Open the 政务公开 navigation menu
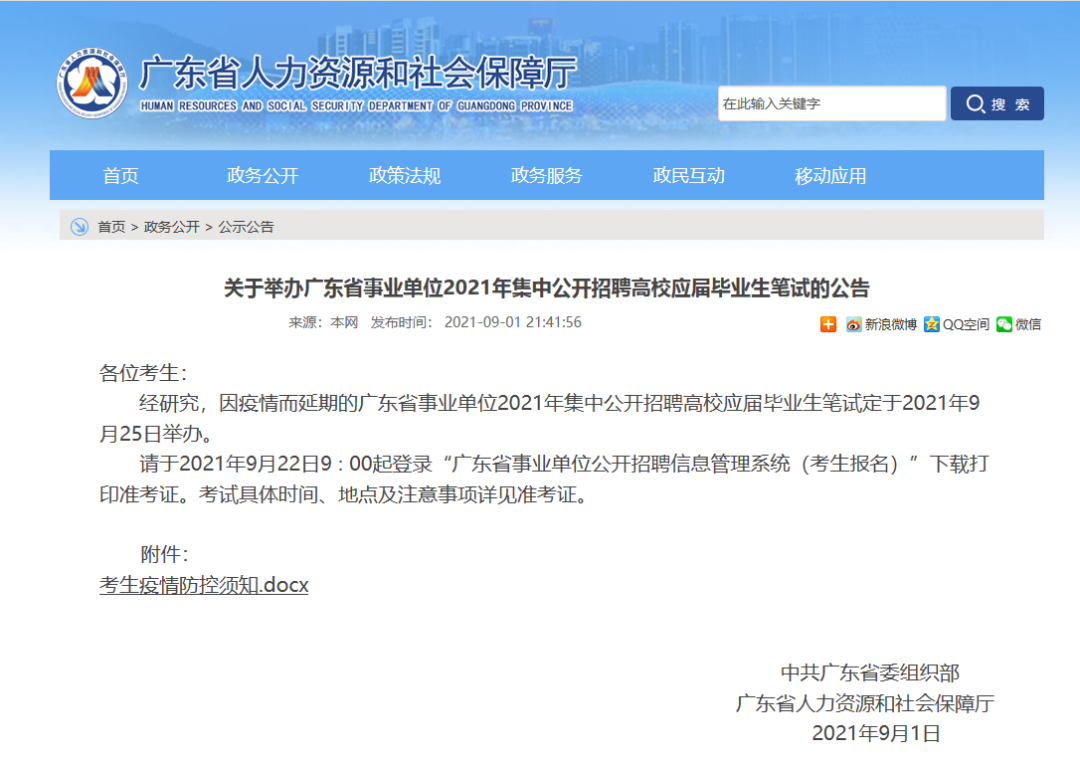Screen dimensions: 1080x764 point(263,176)
